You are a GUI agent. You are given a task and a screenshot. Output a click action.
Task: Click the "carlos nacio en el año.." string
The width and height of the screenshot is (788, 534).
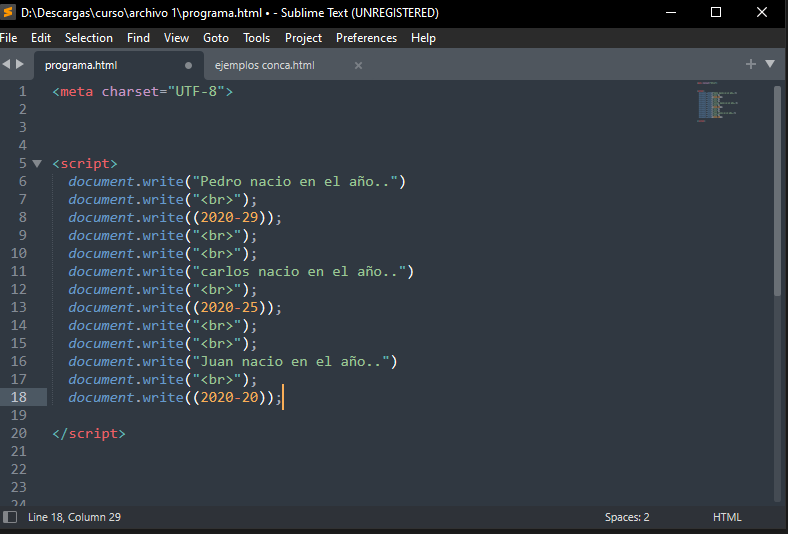point(299,271)
